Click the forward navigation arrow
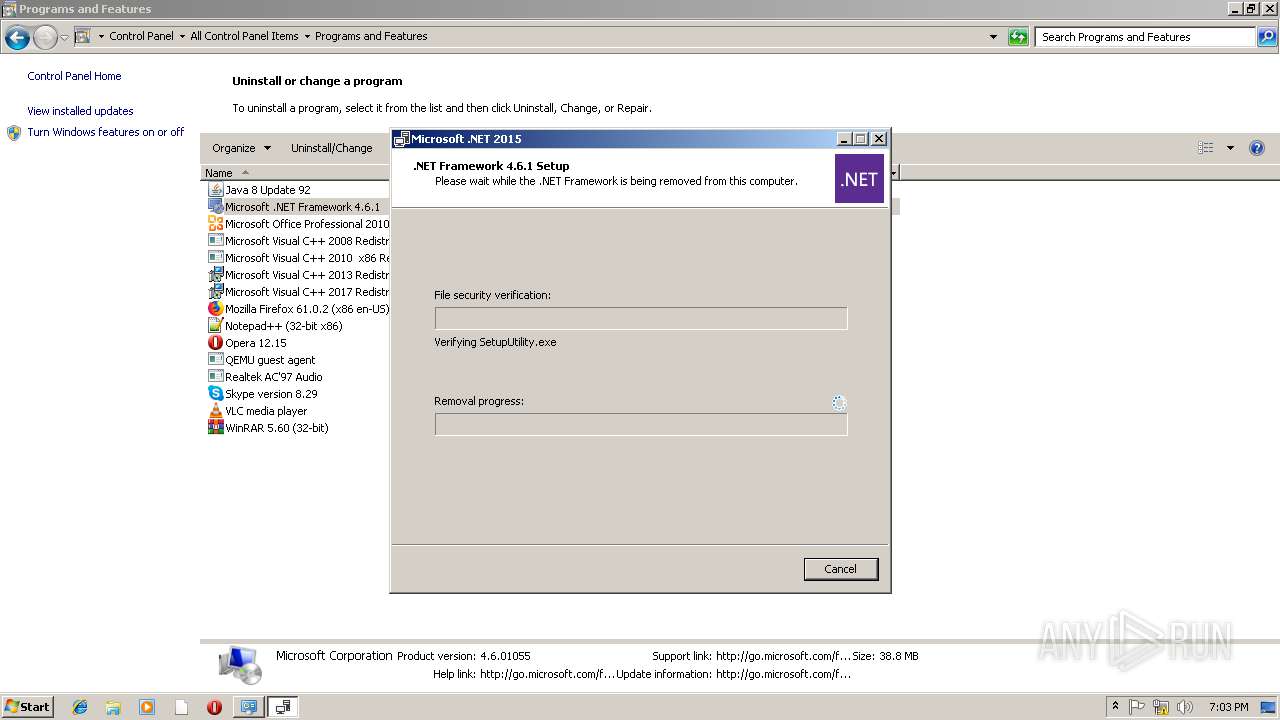This screenshot has height=720, width=1280. pos(45,38)
